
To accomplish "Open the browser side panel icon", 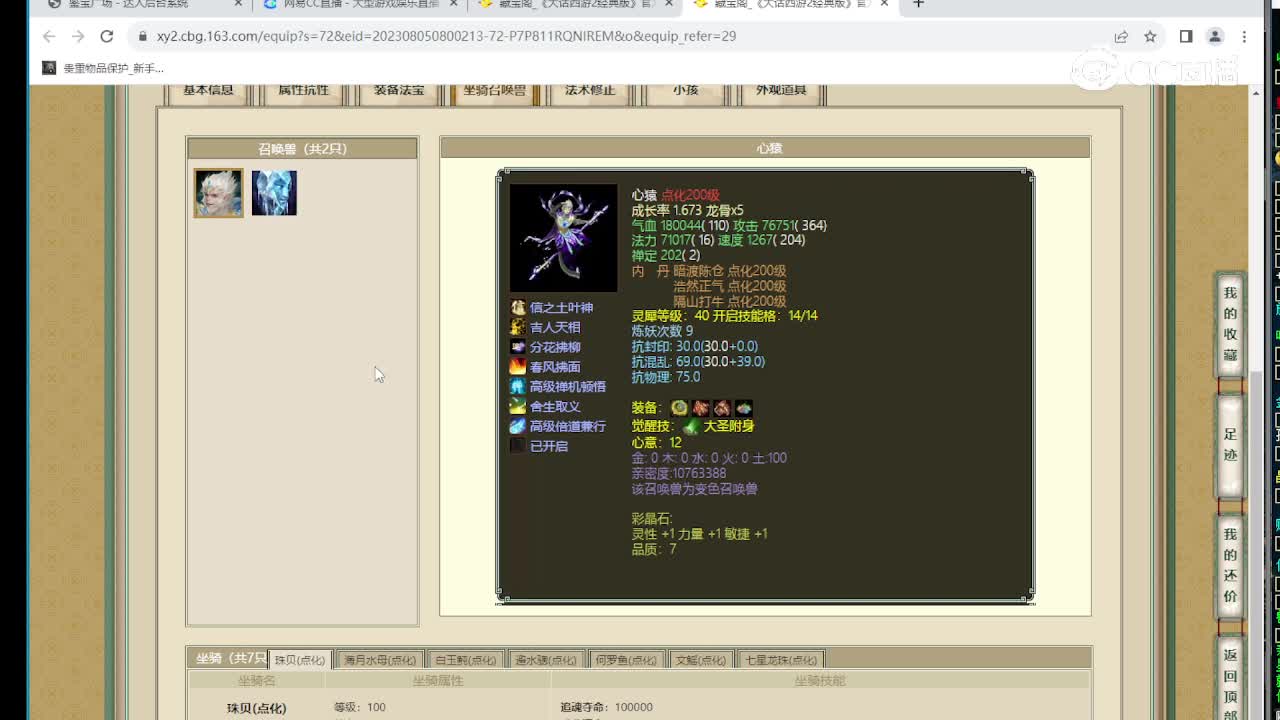I will [1186, 36].
